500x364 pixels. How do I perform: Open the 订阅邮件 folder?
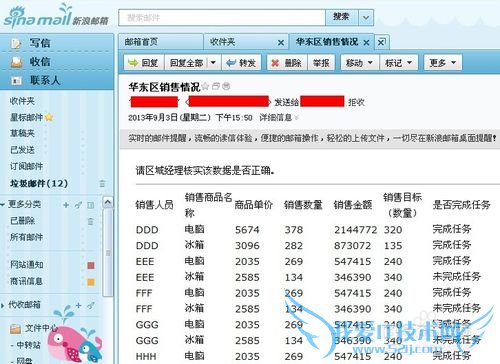click(26, 166)
